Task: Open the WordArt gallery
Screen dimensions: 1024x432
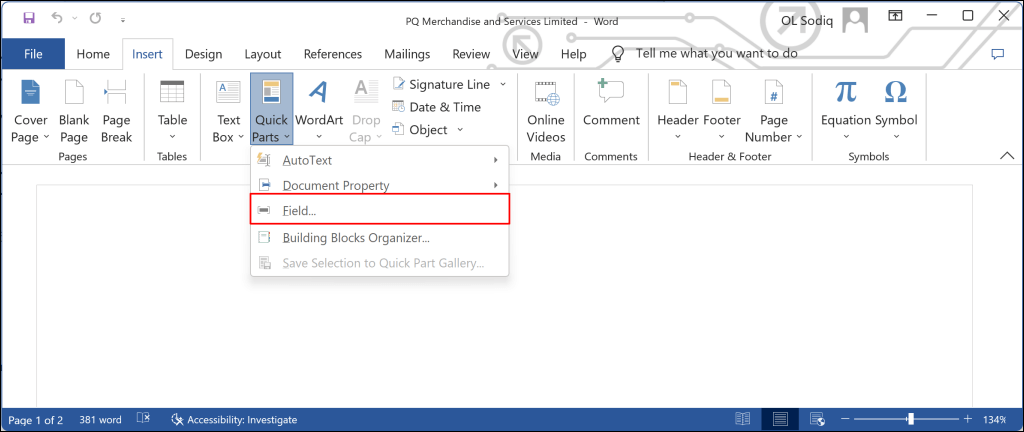Action: point(319,111)
